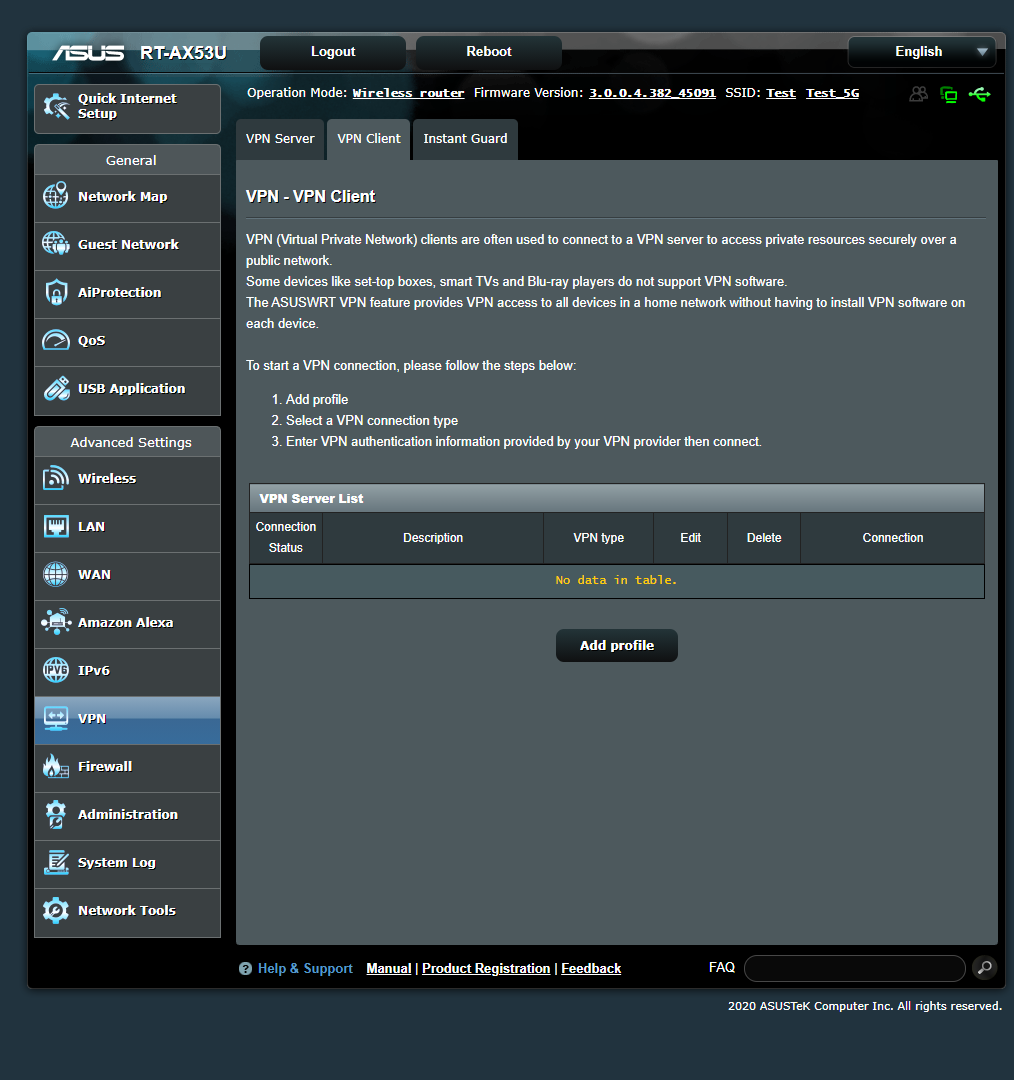Open the Guest Network settings
Image resolution: width=1014 pixels, height=1080 pixels.
pyautogui.click(x=127, y=244)
